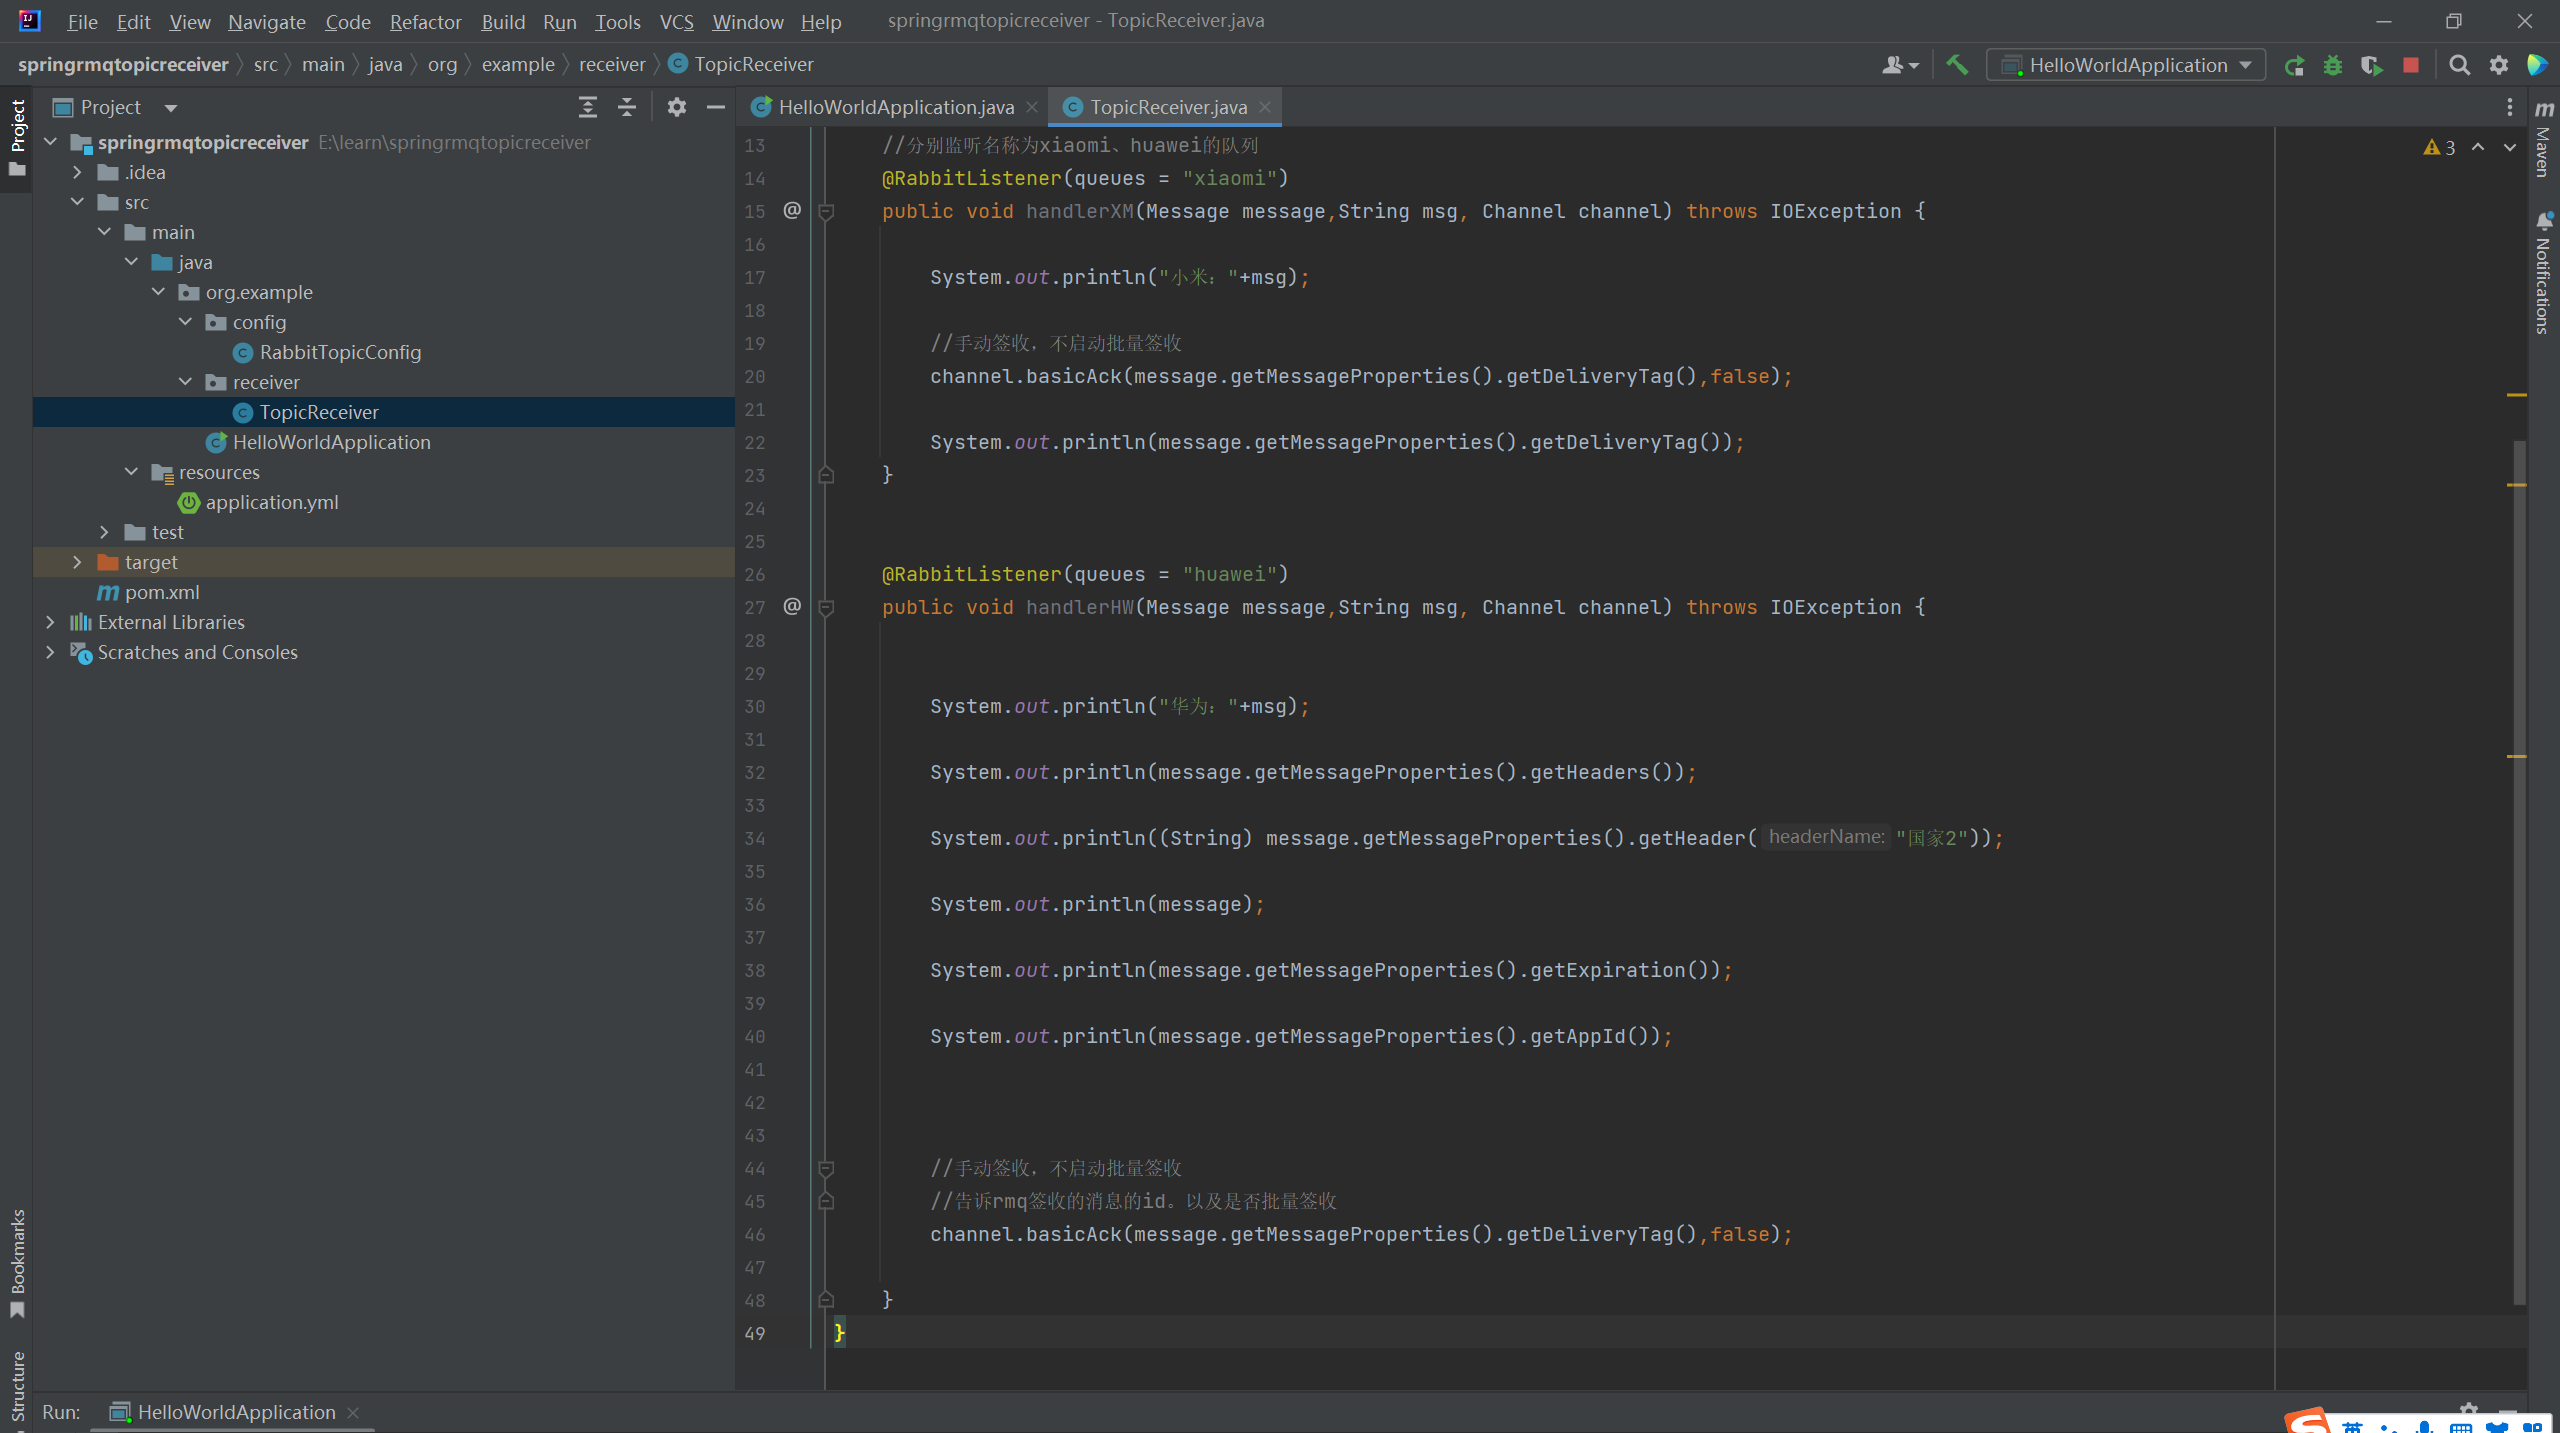Screen dimensions: 2560x1433
Task: Open the HelloWorldApplication run configuration dropdown
Action: 2127,66
